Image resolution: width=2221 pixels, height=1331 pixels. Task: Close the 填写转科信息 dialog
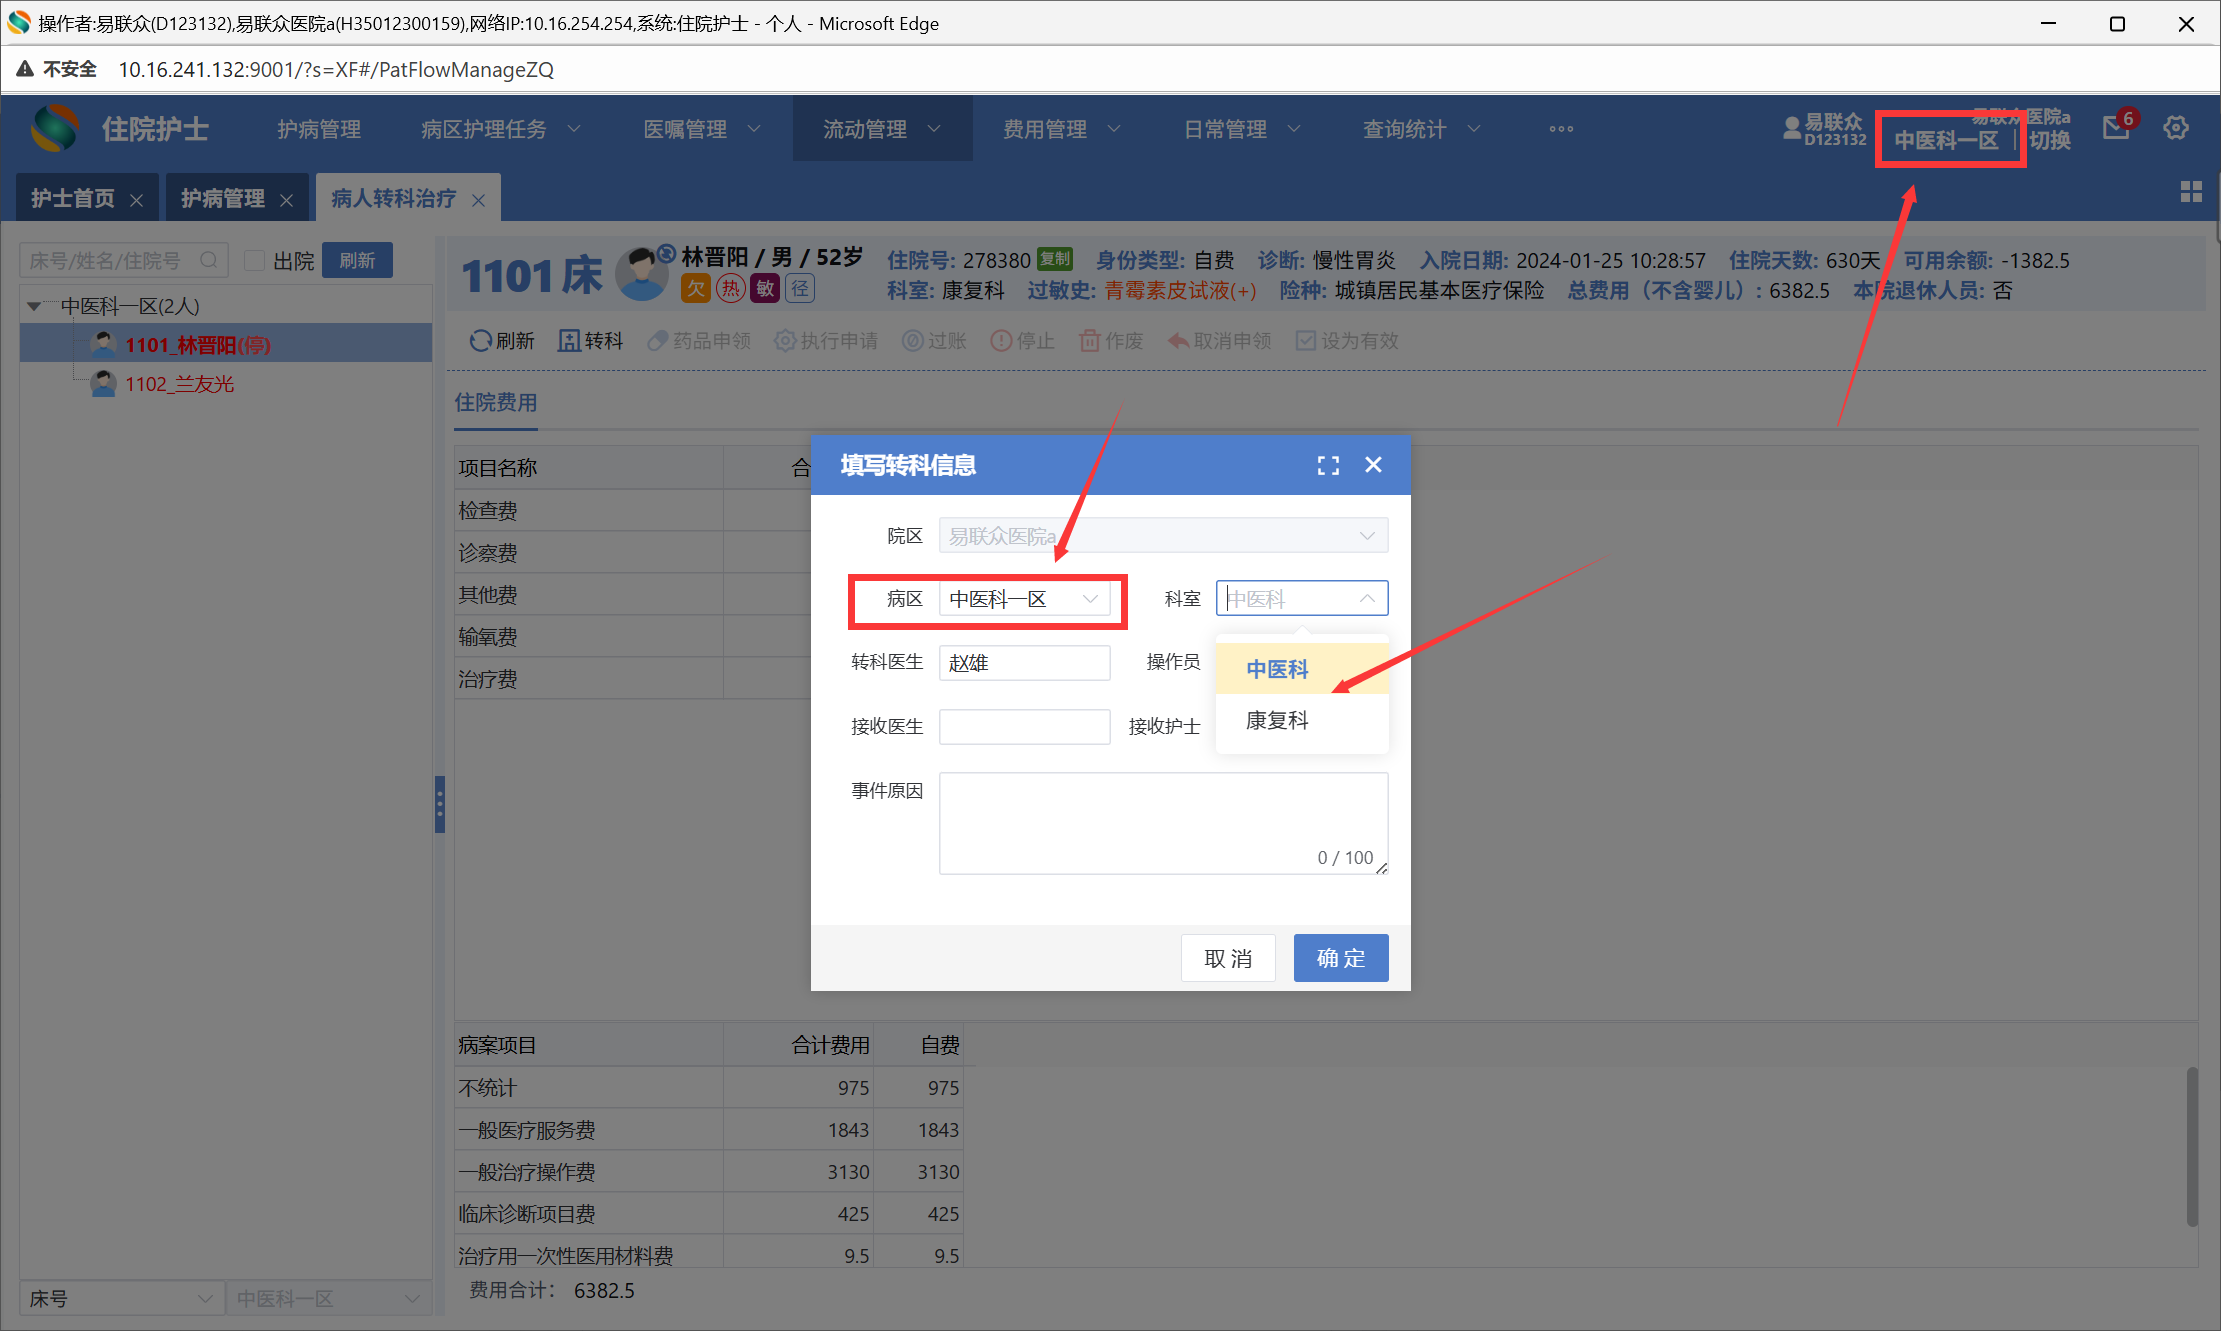coord(1373,465)
